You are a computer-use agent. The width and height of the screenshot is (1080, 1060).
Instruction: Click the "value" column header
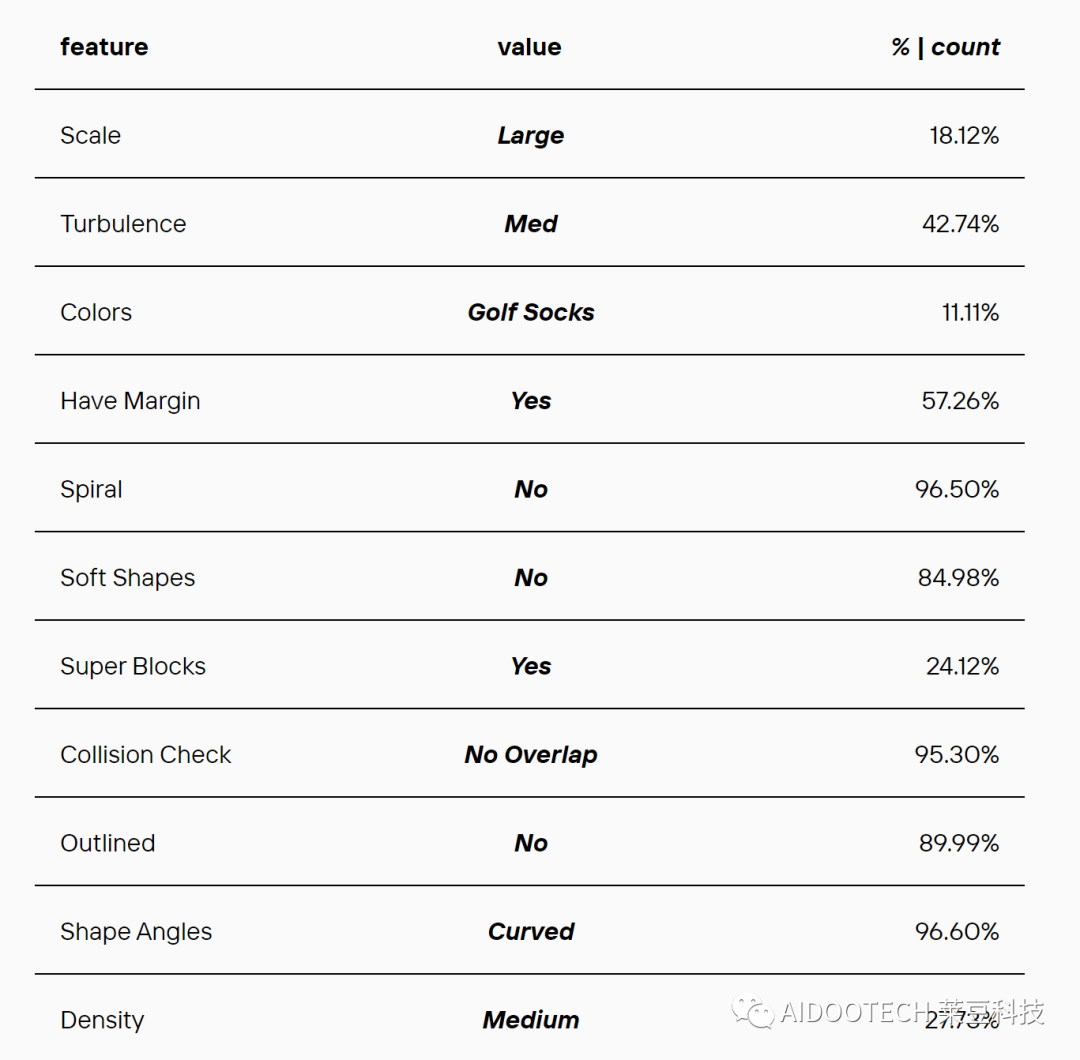point(529,47)
